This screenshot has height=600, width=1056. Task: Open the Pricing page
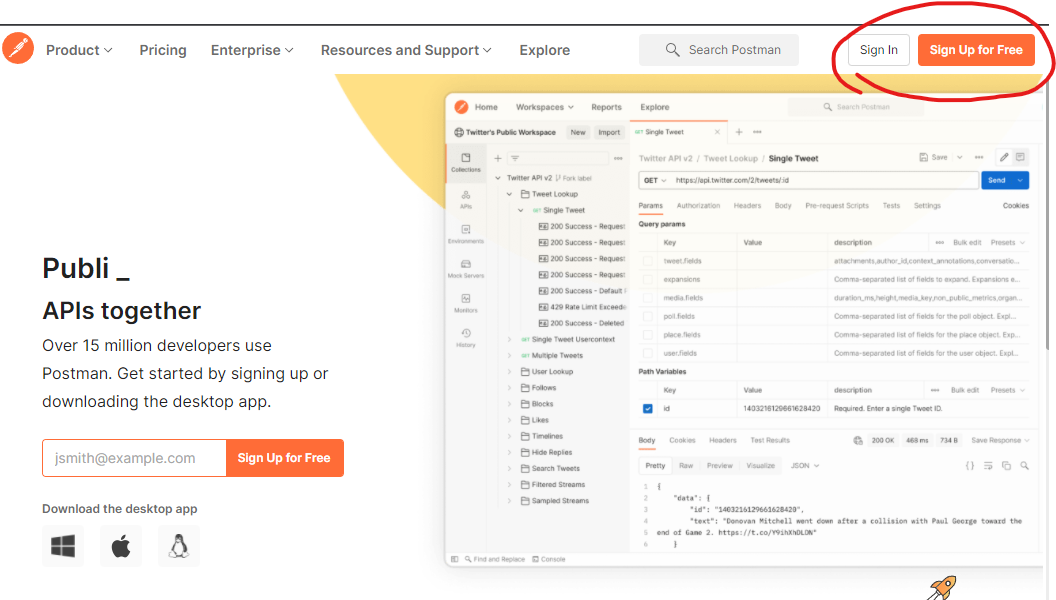[x=163, y=50]
